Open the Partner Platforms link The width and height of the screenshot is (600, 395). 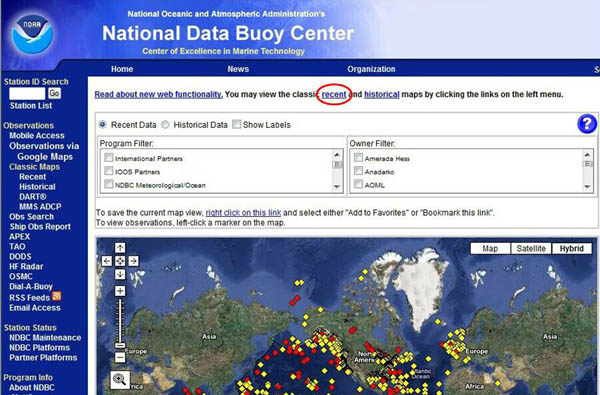43,357
